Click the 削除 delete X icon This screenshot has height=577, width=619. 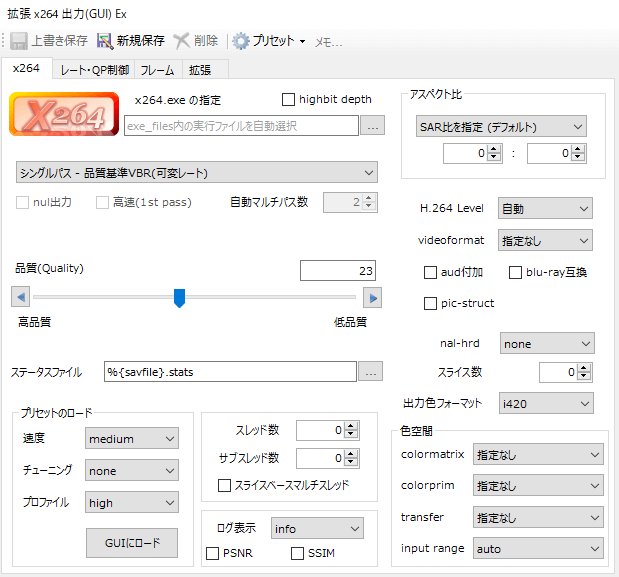(x=182, y=41)
